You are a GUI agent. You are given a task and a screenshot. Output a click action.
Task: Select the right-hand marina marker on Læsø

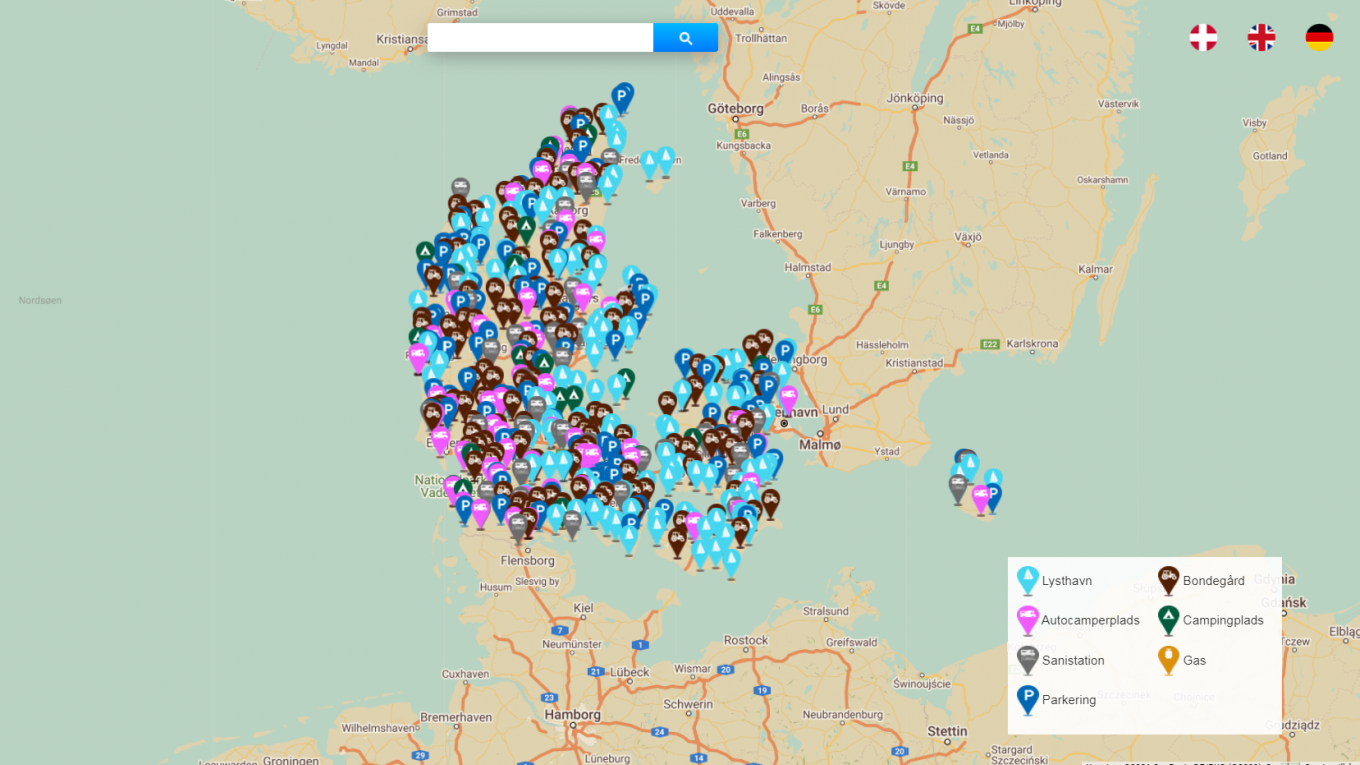(666, 159)
